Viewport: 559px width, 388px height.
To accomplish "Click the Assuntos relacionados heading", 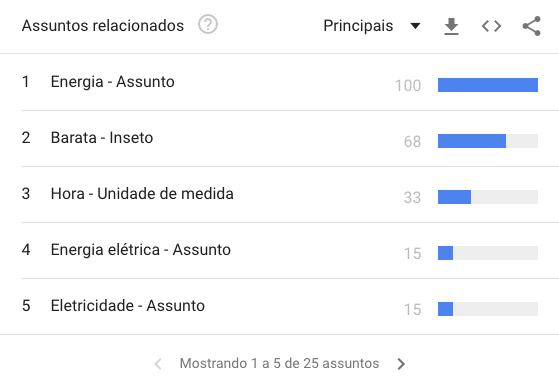I will pyautogui.click(x=103, y=26).
